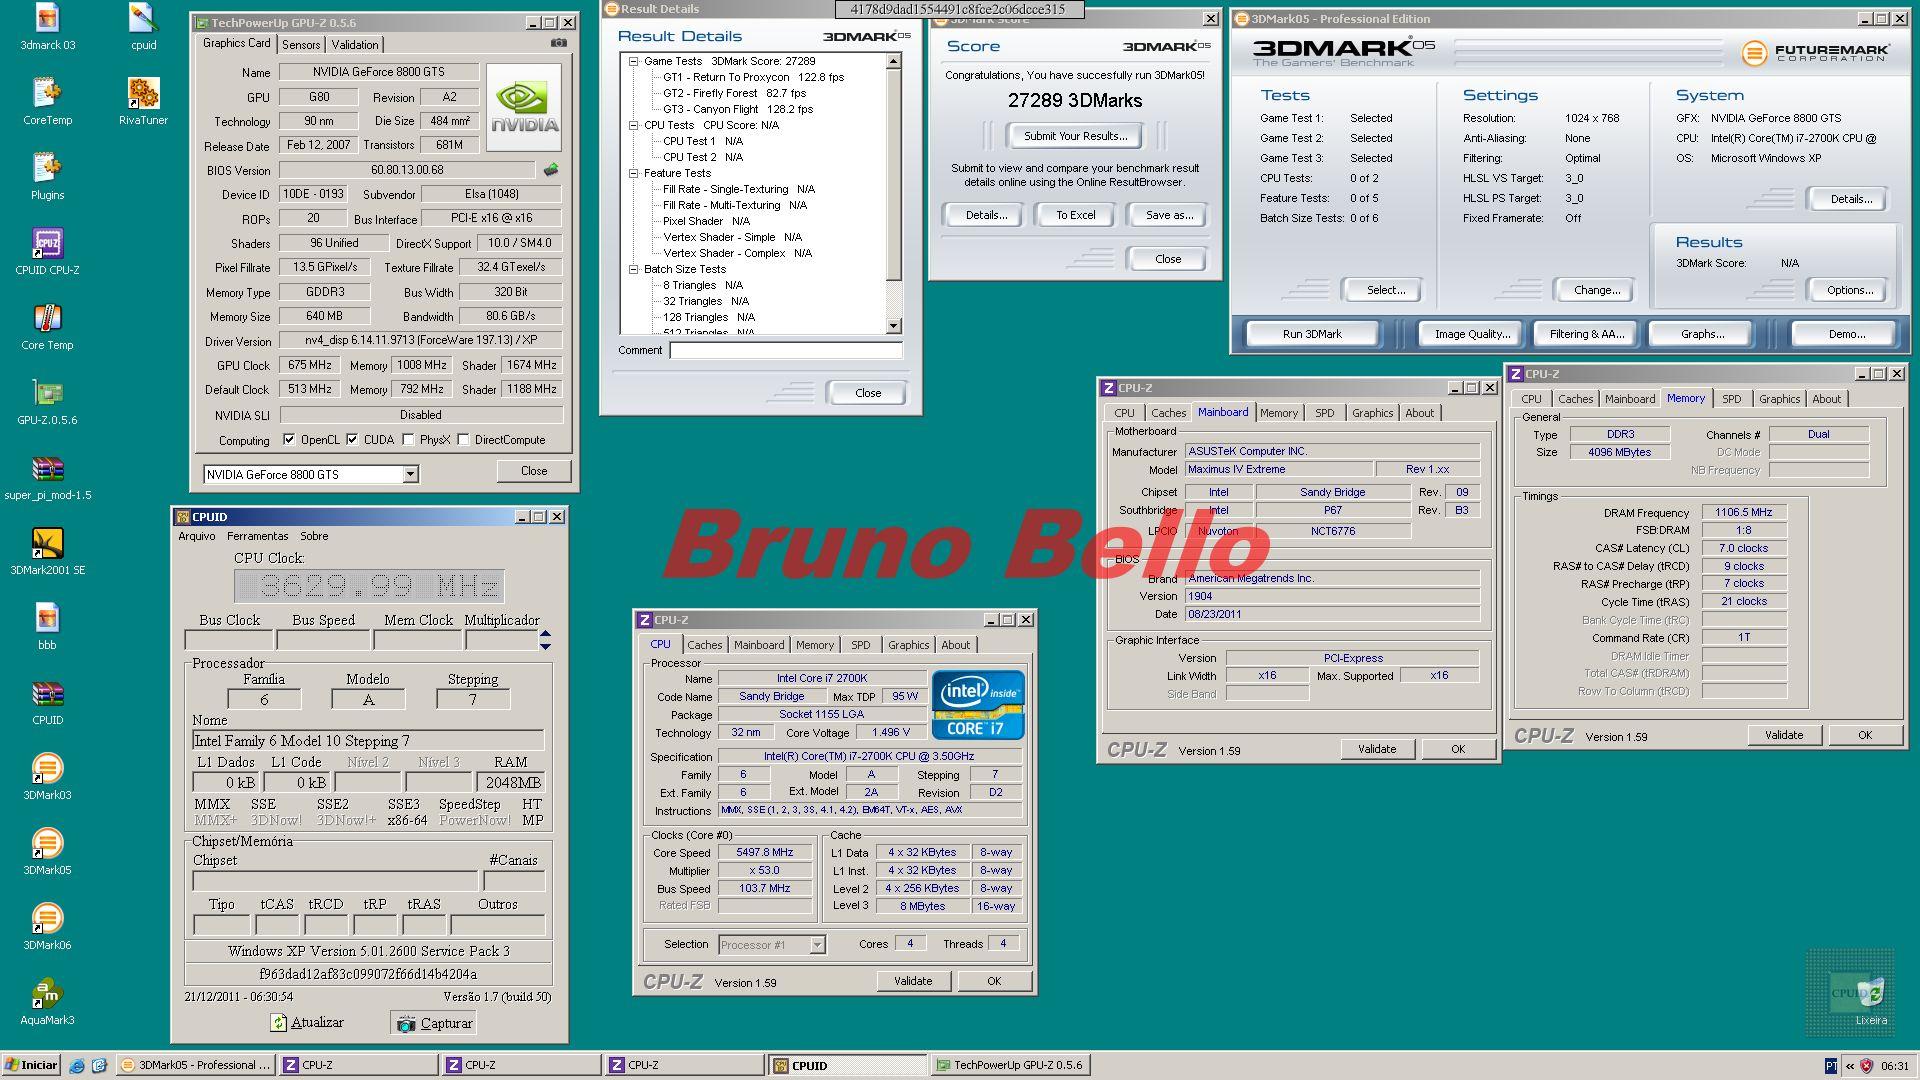Viewport: 1920px width, 1080px height.
Task: Click the security shield tray icon
Action: pyautogui.click(x=1865, y=1066)
